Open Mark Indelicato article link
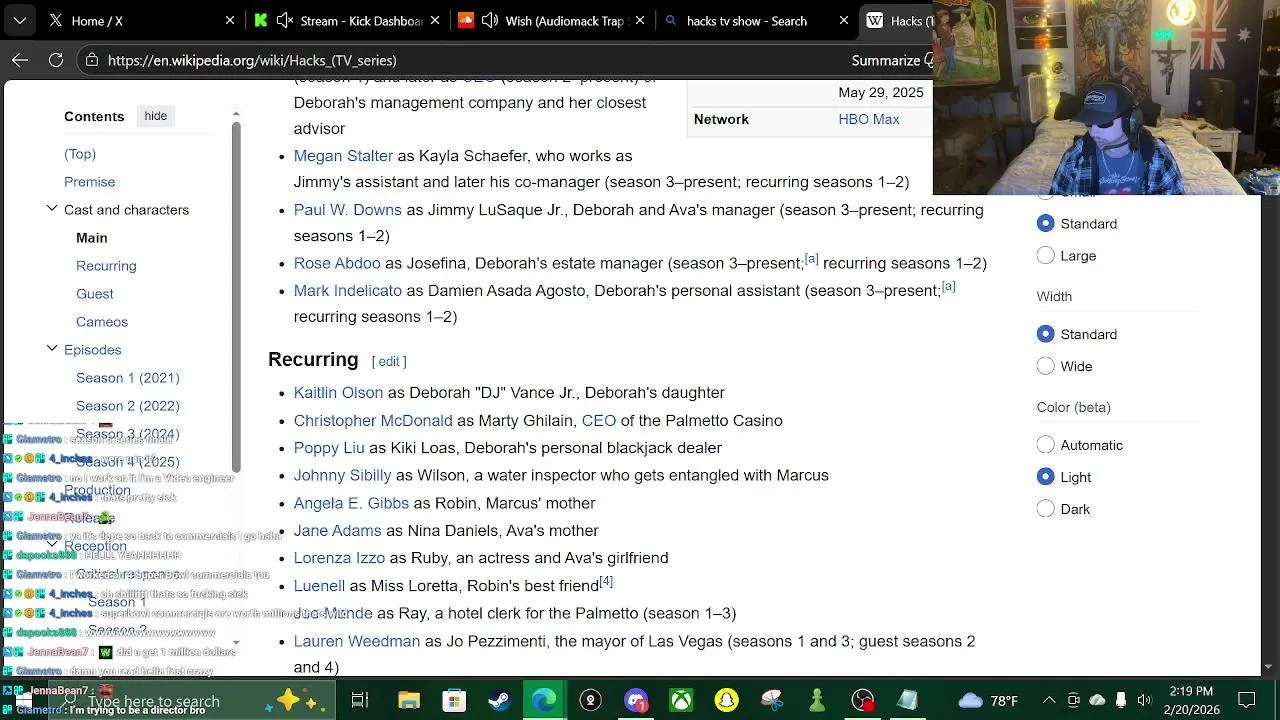This screenshot has height=720, width=1280. (347, 290)
